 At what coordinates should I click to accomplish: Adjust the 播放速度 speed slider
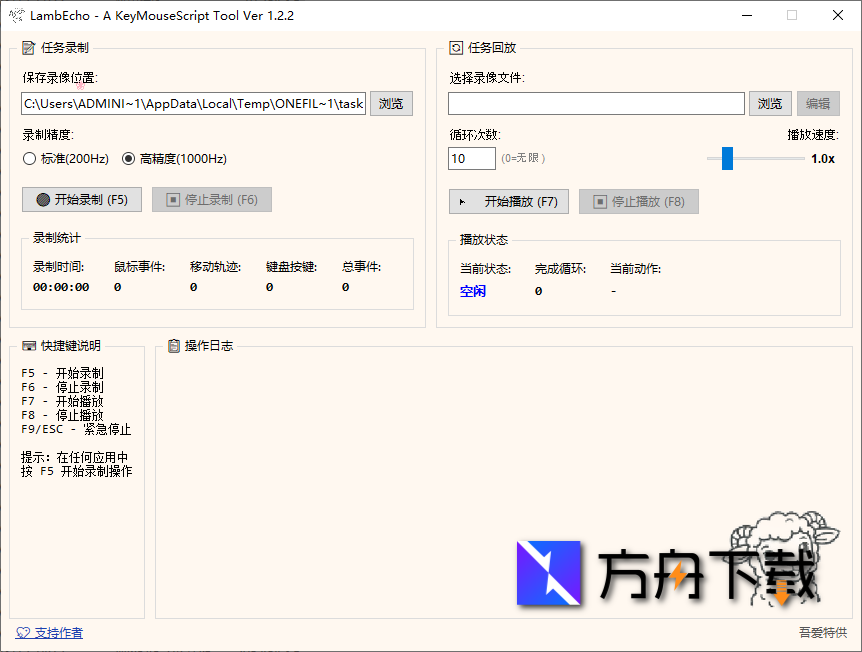click(x=727, y=158)
